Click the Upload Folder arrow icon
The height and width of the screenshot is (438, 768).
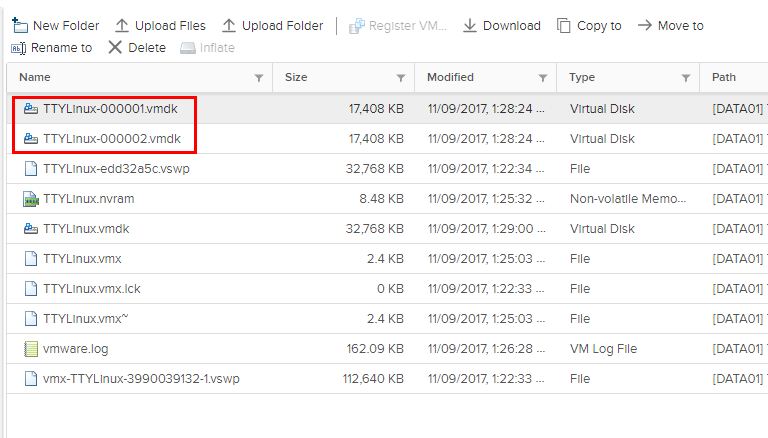coord(229,26)
